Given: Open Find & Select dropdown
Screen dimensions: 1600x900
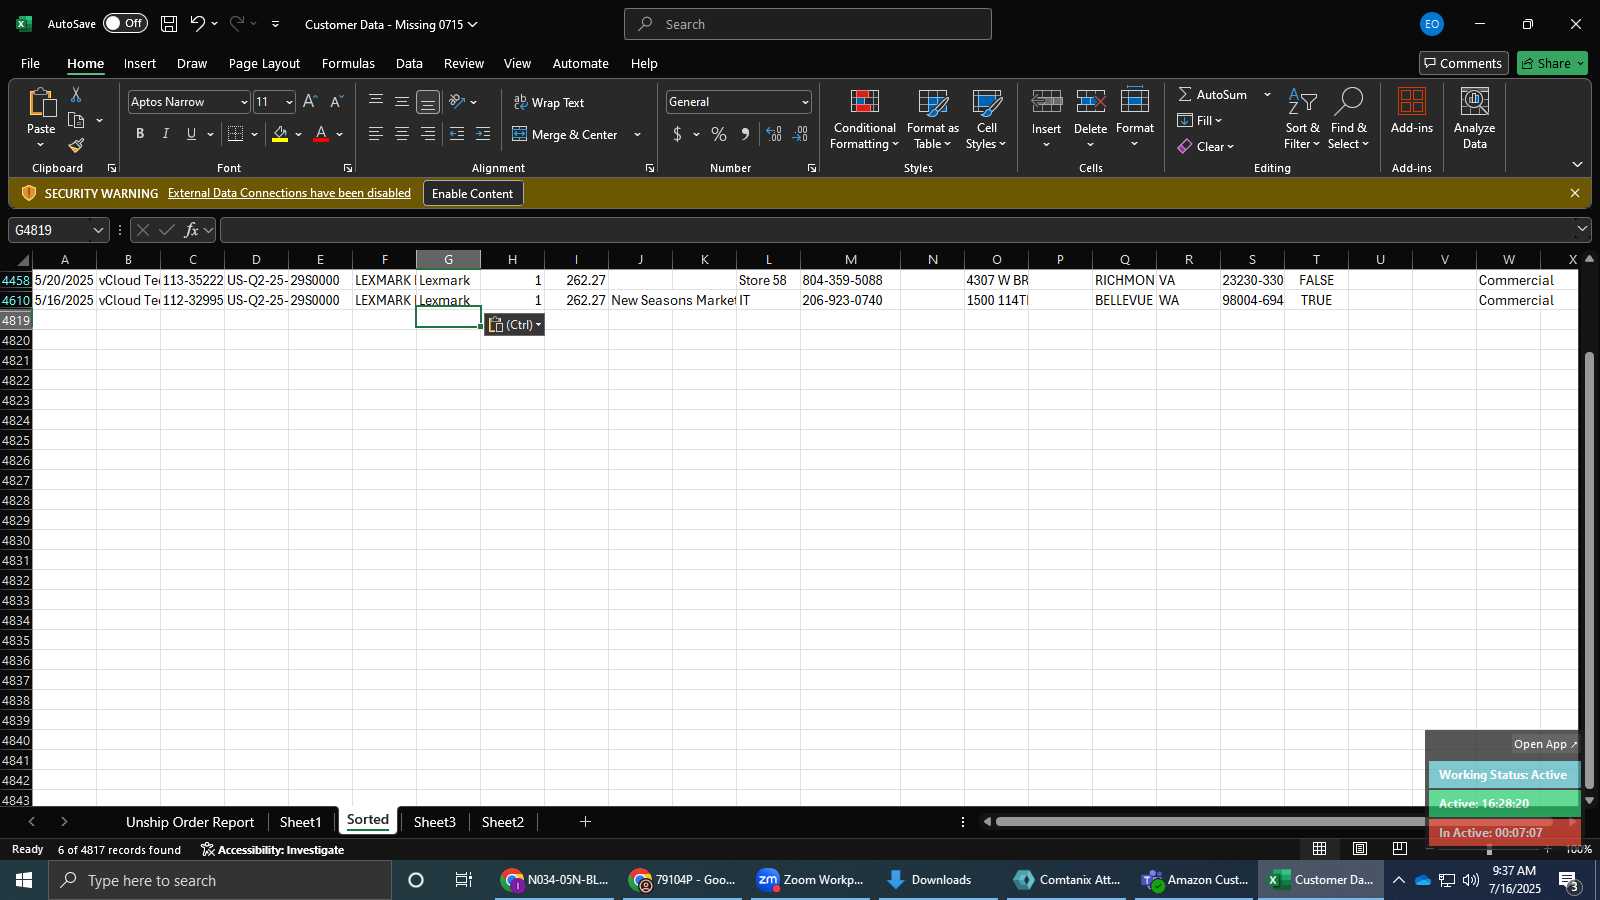Looking at the screenshot, I should 1349,120.
